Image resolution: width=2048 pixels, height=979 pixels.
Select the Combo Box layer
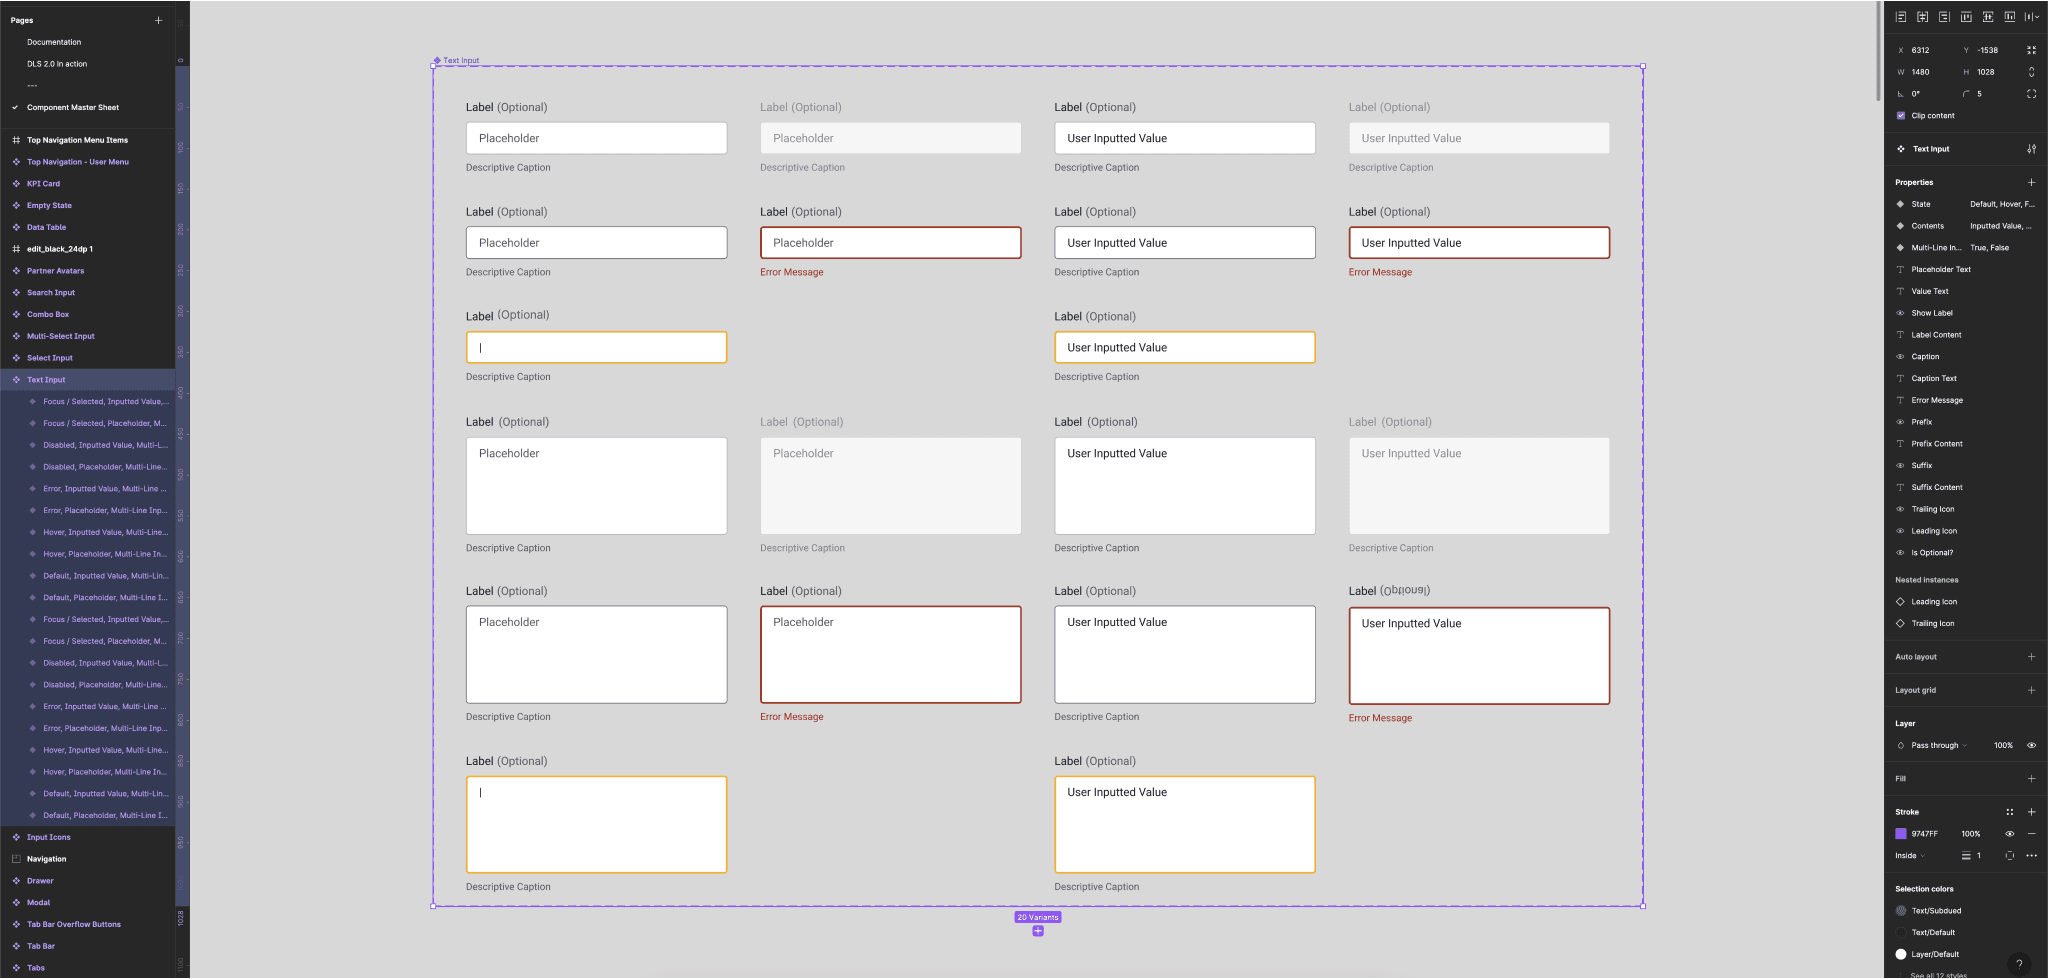(48, 314)
